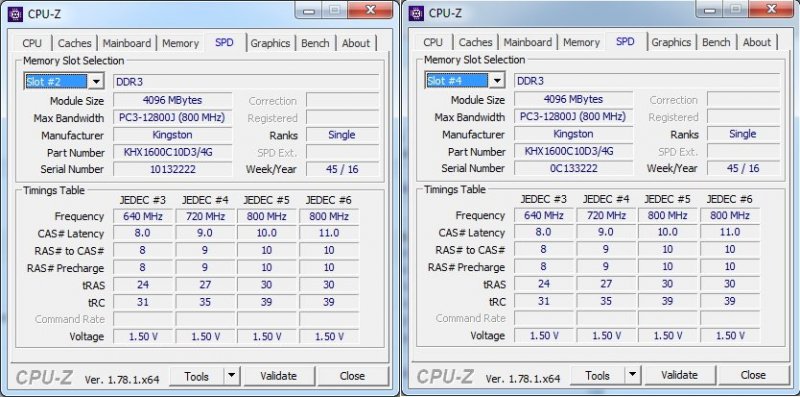Click Kingston manufacturer value in left window
The image size is (800, 397).
pos(172,135)
